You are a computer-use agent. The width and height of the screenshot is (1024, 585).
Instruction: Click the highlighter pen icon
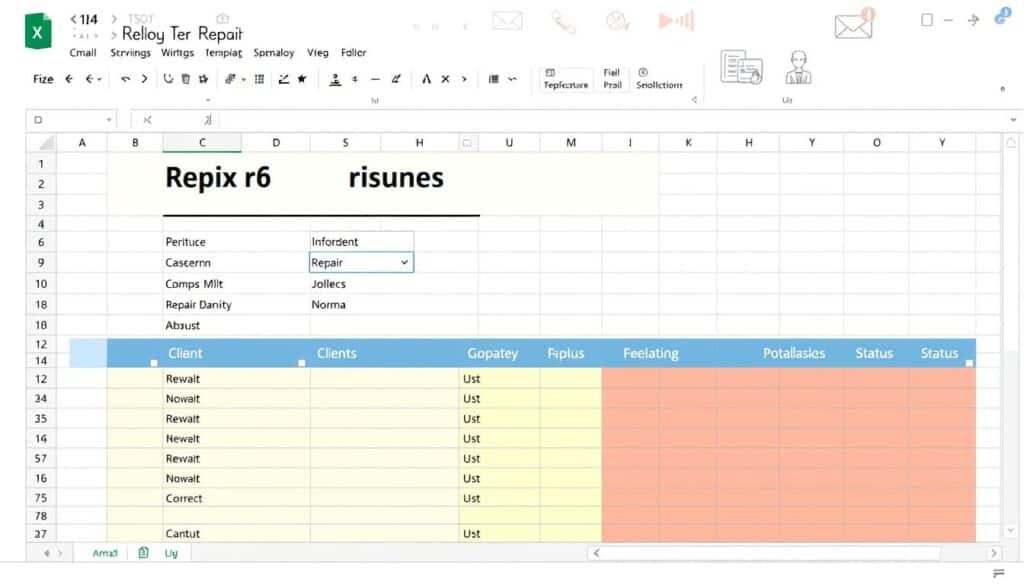click(x=396, y=79)
